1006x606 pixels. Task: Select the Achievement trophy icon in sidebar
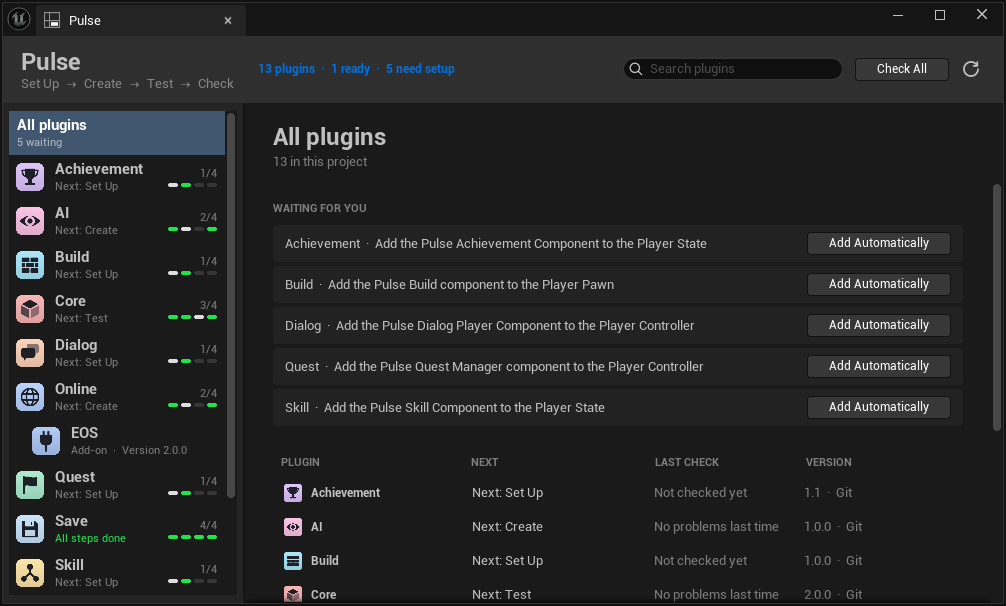pos(30,177)
